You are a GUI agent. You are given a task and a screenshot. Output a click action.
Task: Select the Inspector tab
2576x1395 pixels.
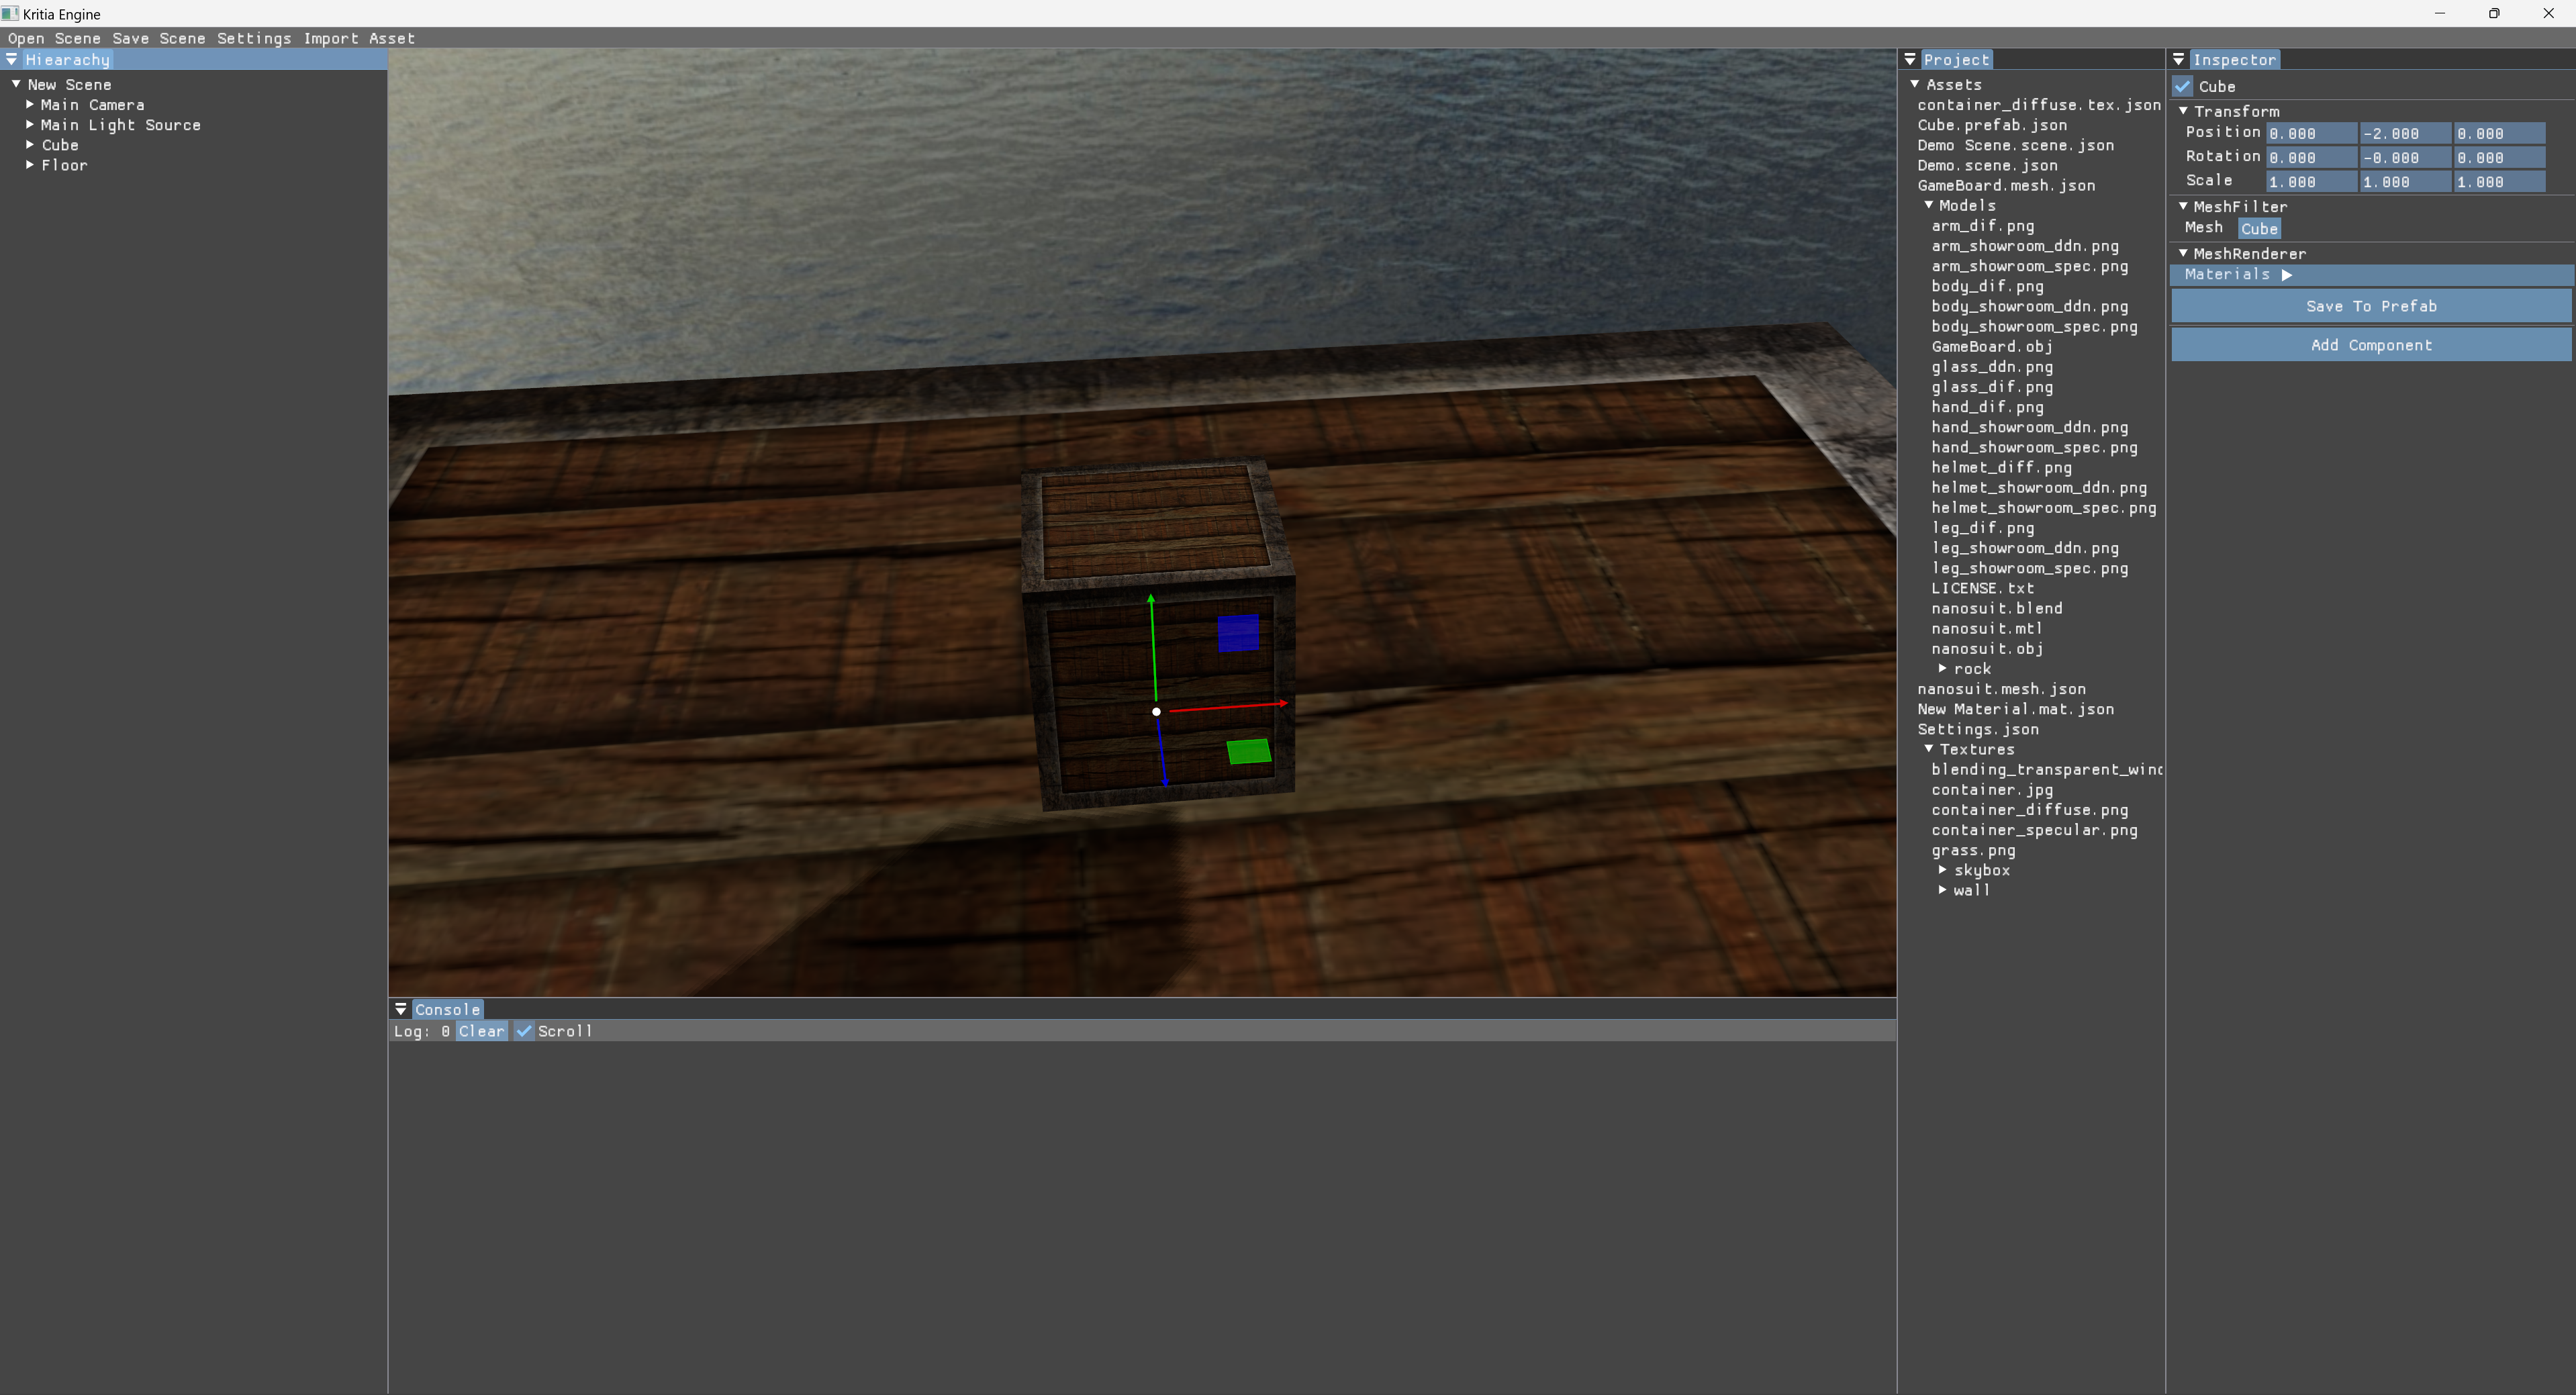point(2234,60)
